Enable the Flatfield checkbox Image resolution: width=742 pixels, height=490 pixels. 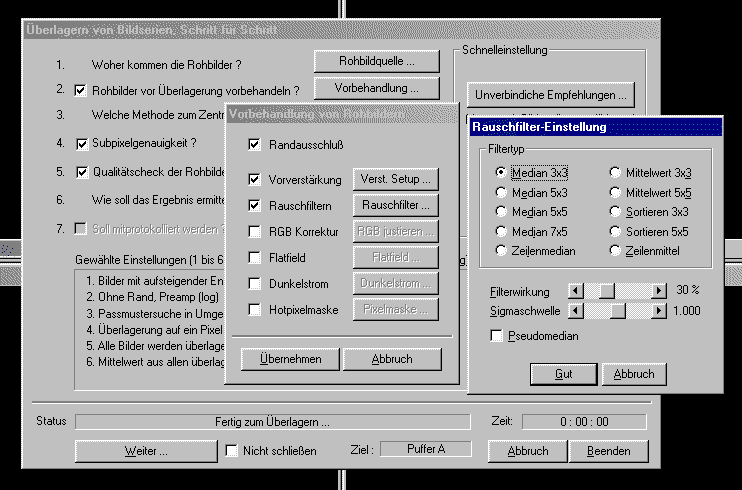(x=255, y=258)
